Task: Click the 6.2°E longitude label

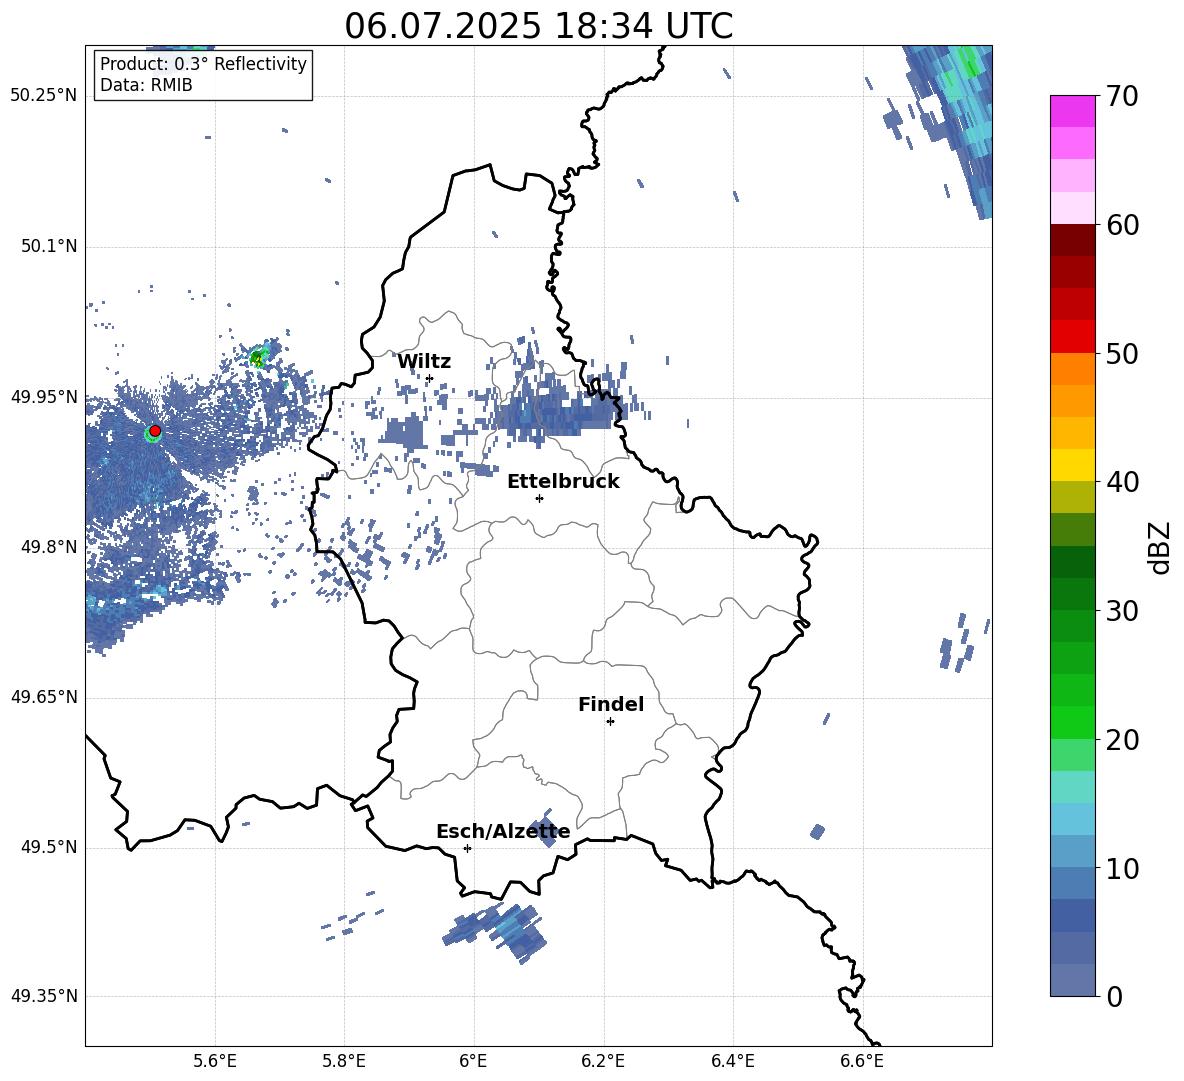Action: point(603,1061)
